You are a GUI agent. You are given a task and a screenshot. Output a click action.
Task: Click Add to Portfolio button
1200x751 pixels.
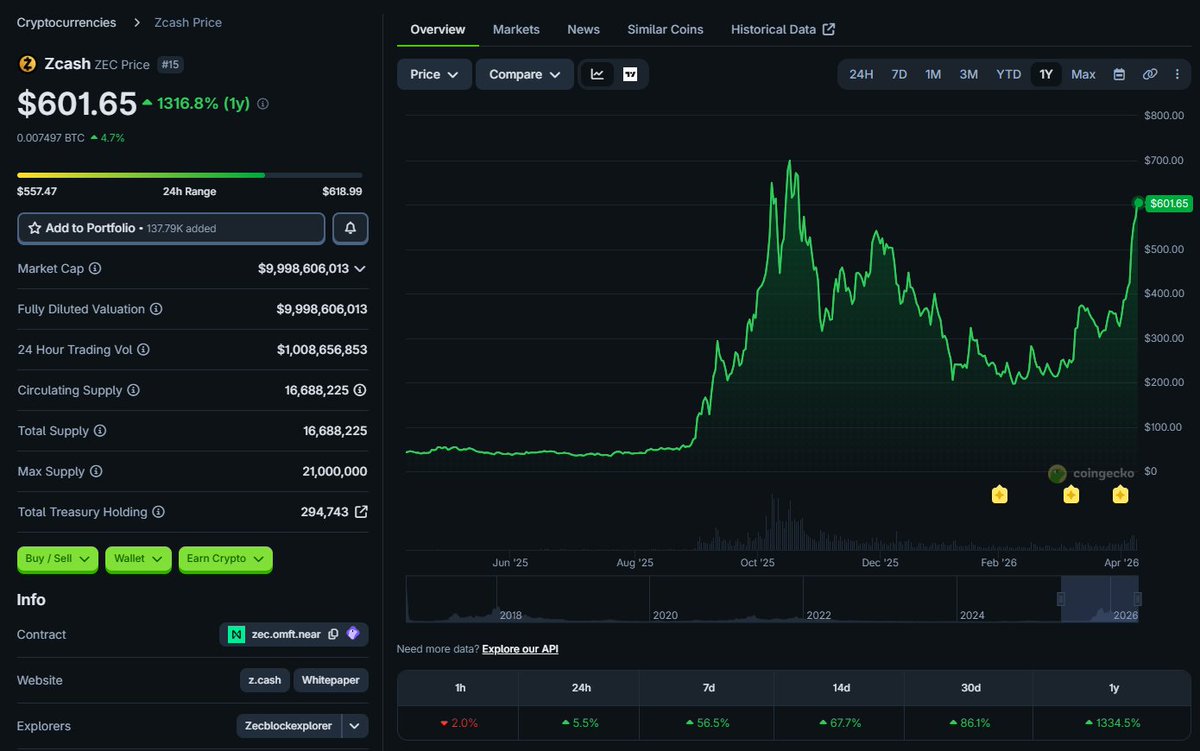coord(171,228)
